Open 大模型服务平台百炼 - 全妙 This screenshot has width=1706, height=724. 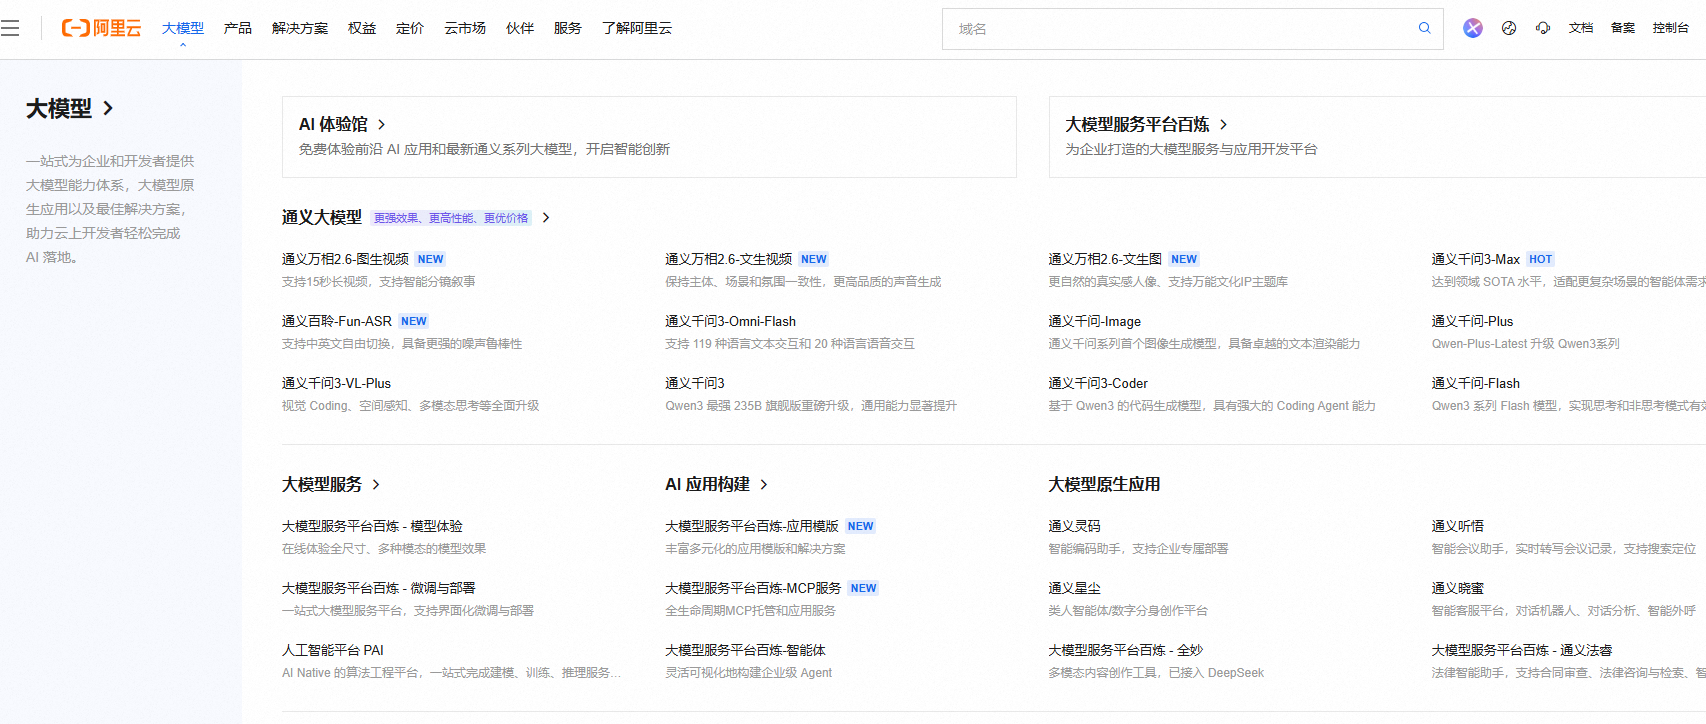point(1125,650)
